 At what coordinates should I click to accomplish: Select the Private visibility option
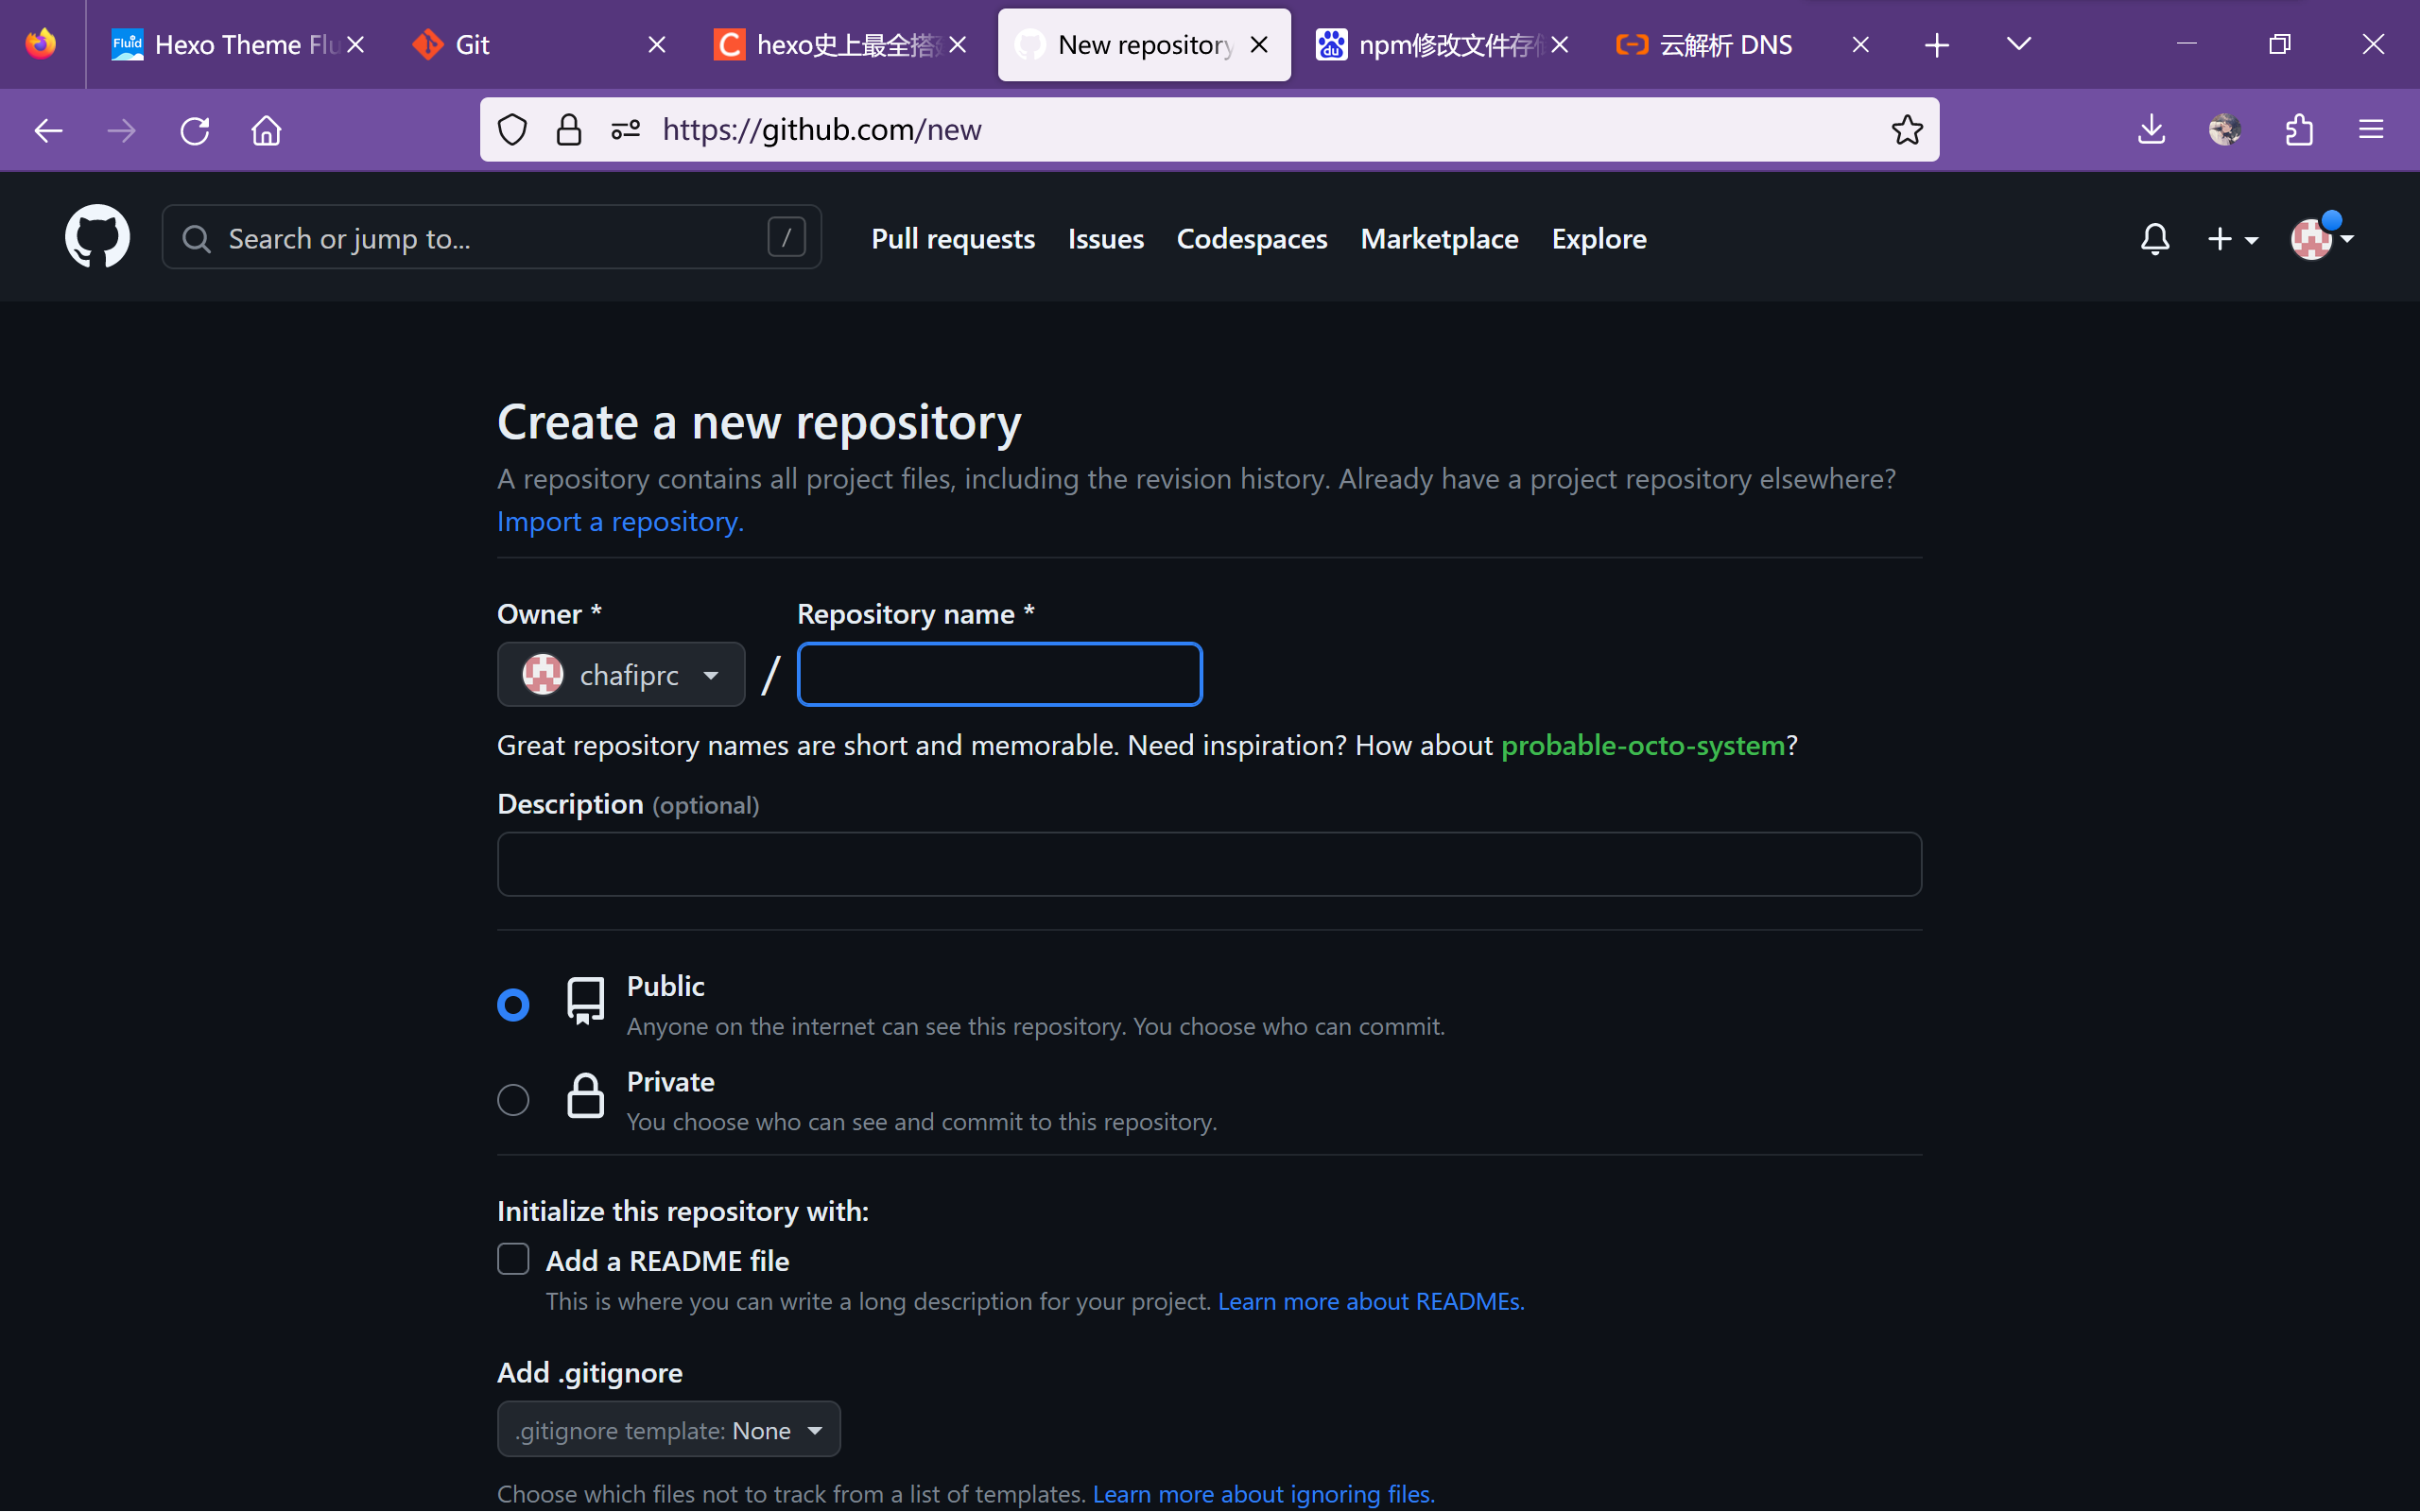click(513, 1099)
